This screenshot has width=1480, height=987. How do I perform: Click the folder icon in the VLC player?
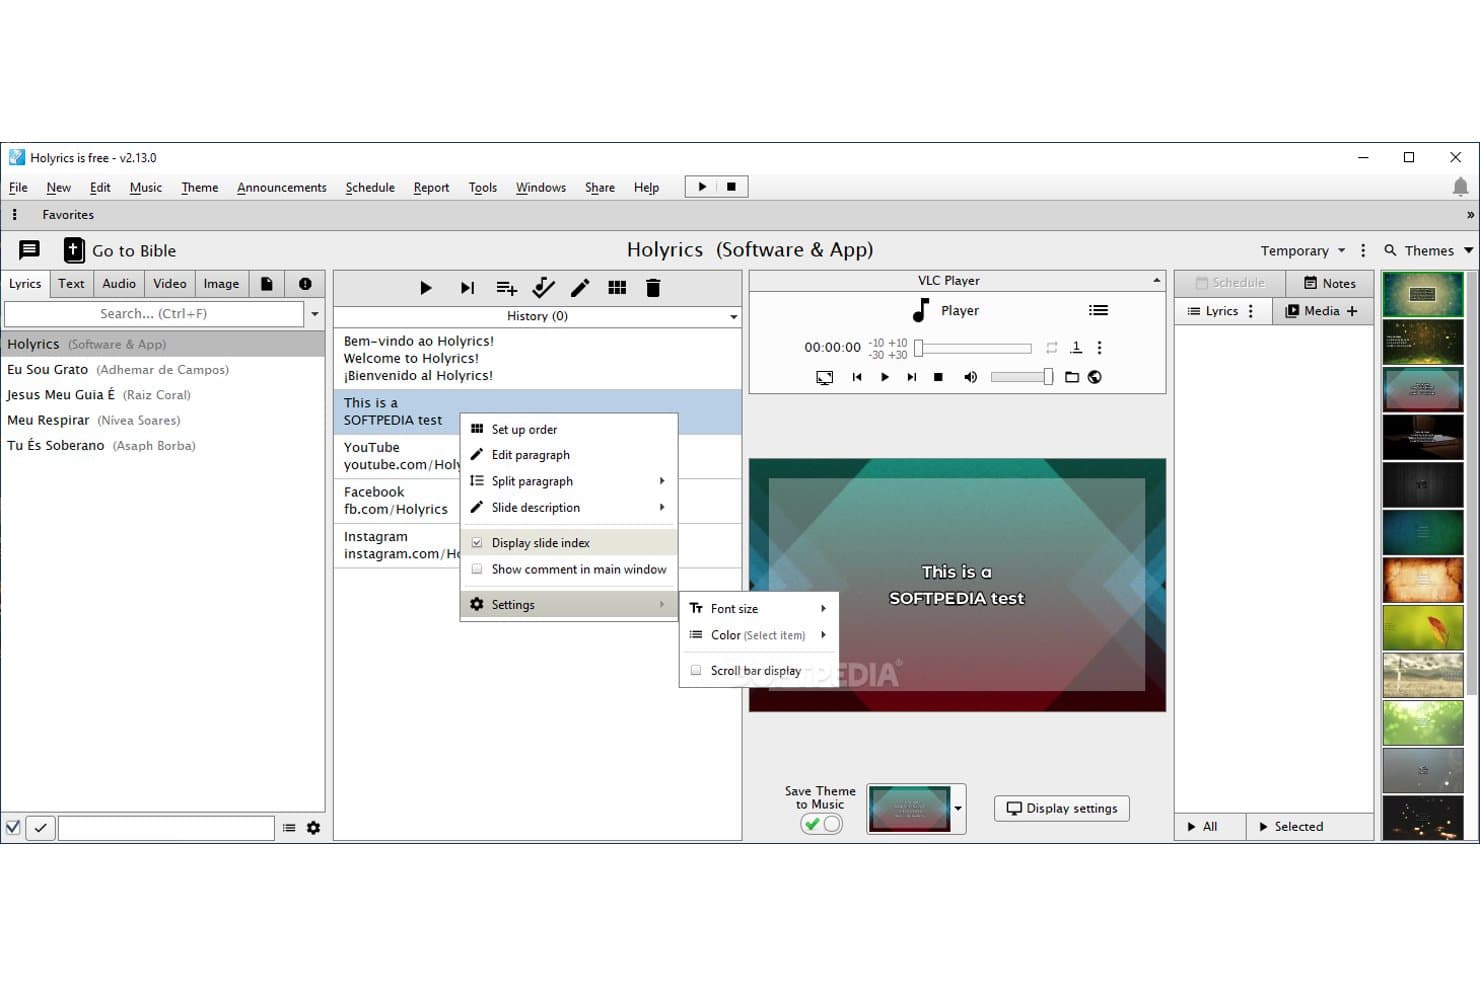pos(1072,377)
